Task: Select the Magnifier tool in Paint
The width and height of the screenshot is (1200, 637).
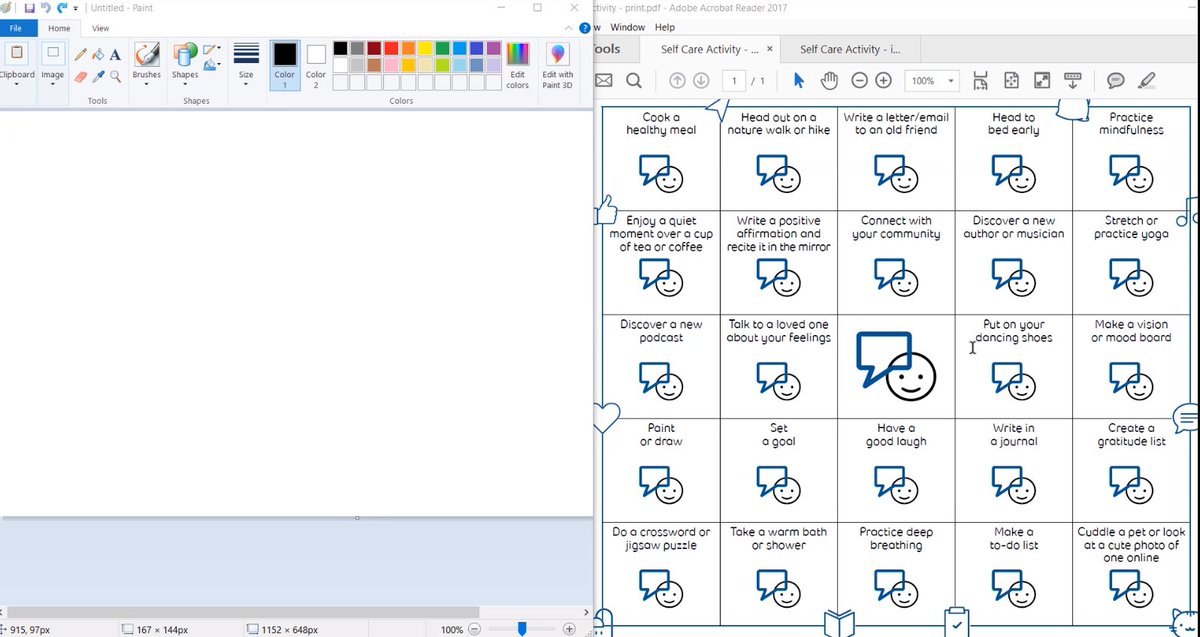Action: [x=115, y=75]
